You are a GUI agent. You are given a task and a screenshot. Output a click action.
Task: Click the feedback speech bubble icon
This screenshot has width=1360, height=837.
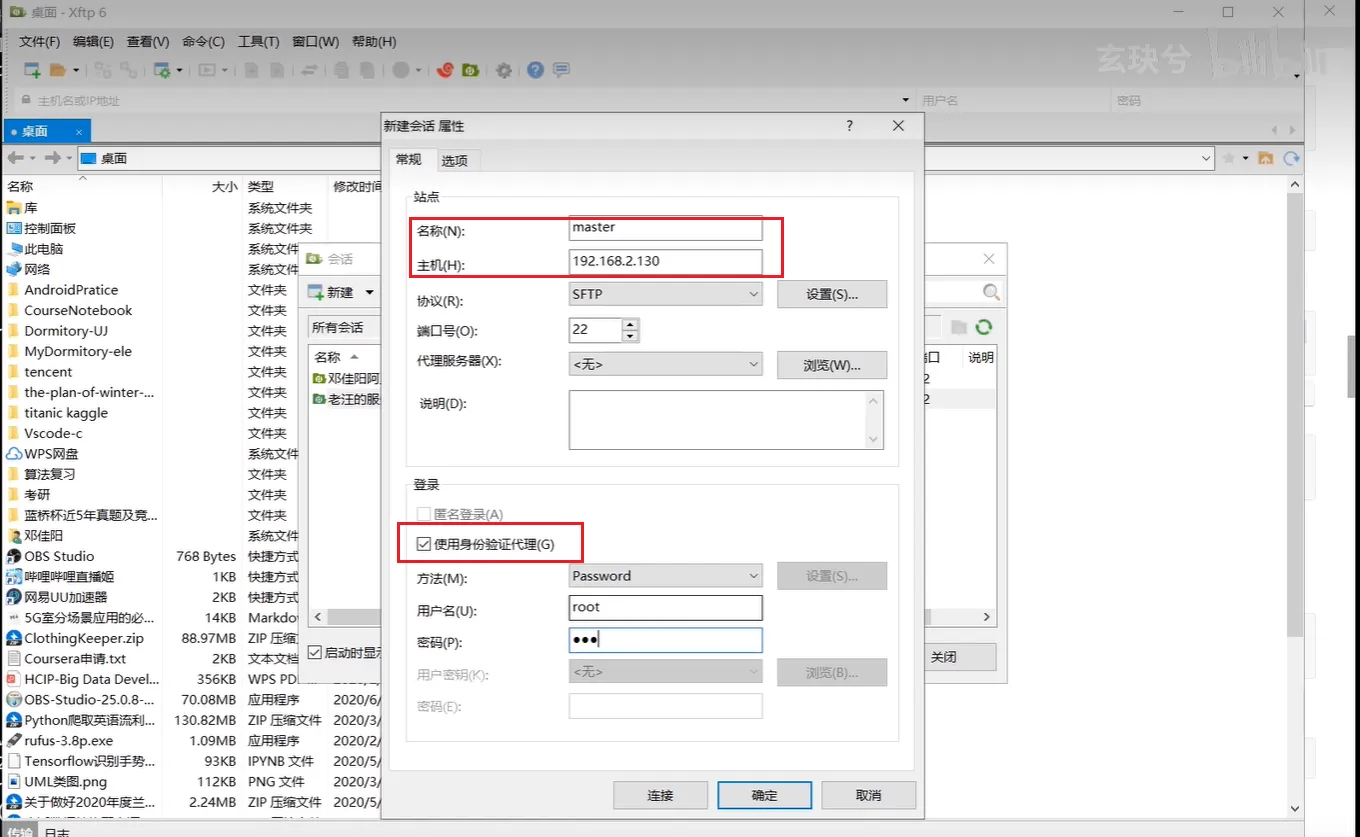pos(562,70)
